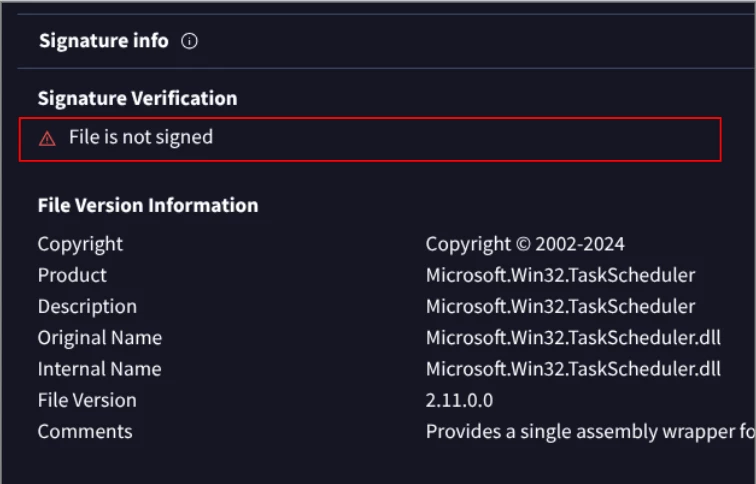Click the Product field label
756x484 pixels.
click(72, 275)
